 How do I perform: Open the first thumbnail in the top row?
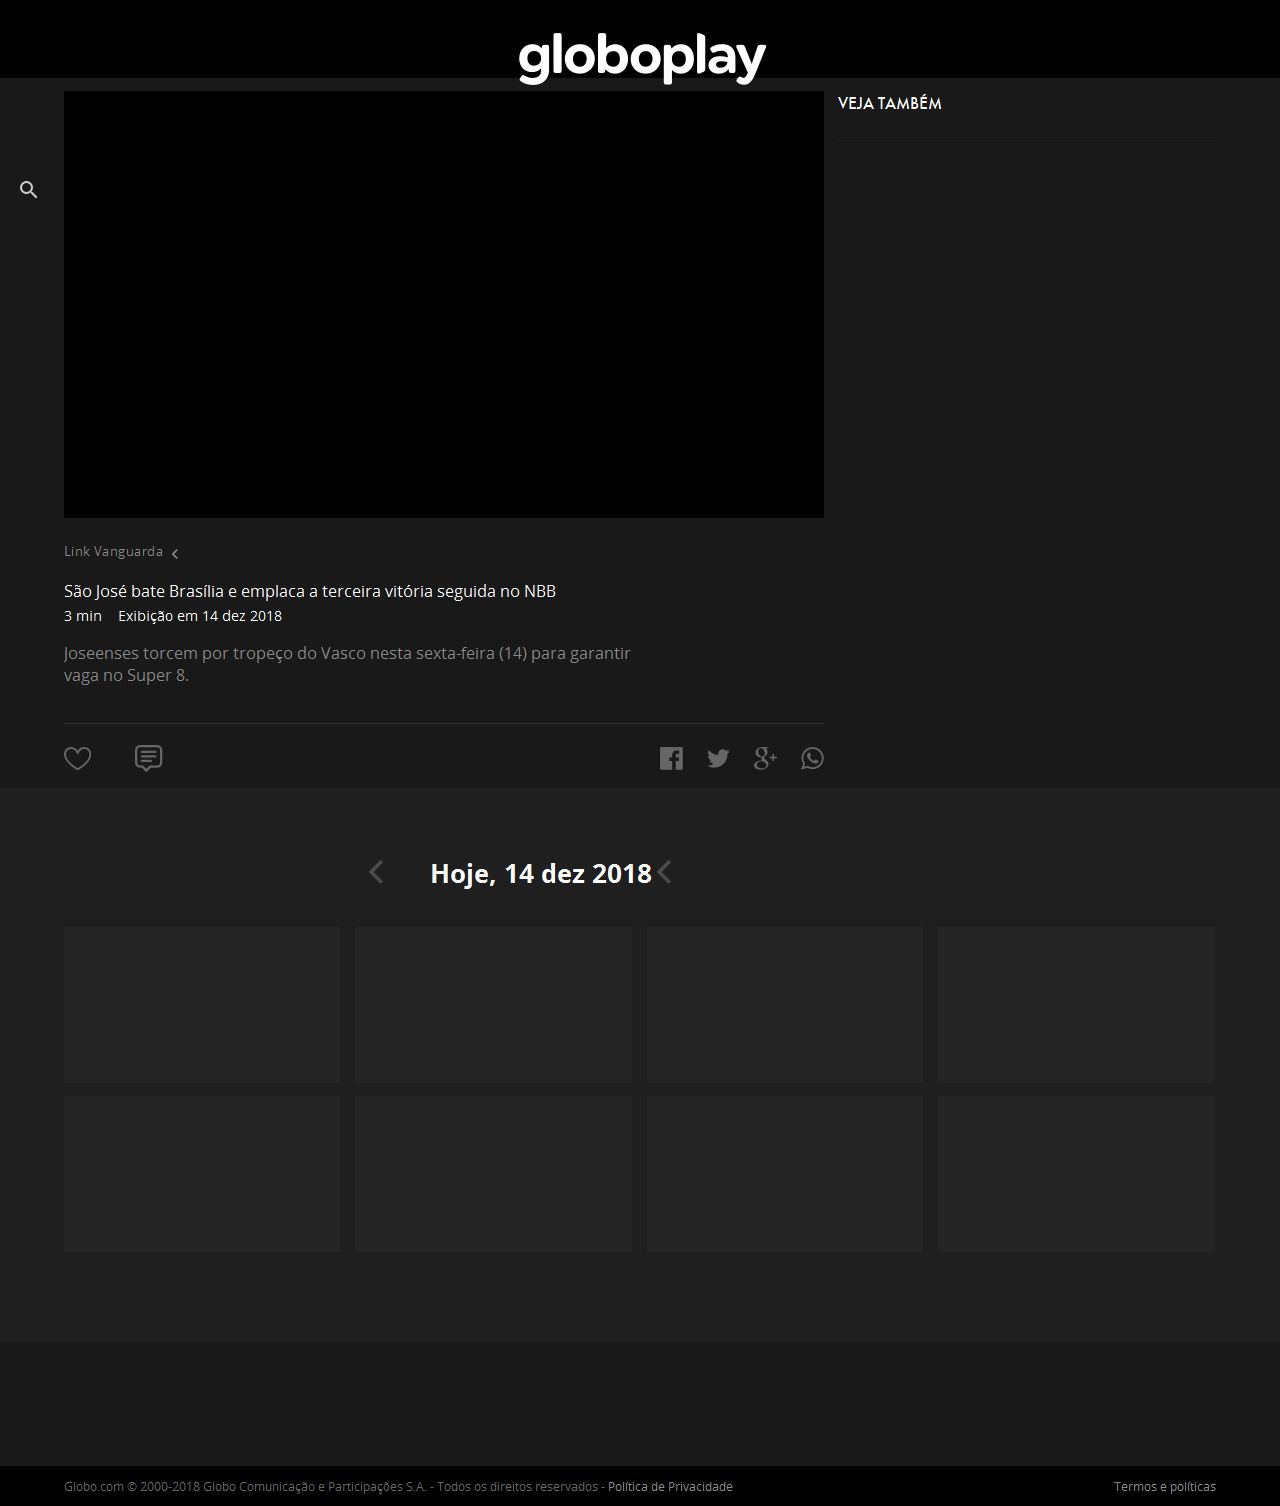coord(202,1004)
